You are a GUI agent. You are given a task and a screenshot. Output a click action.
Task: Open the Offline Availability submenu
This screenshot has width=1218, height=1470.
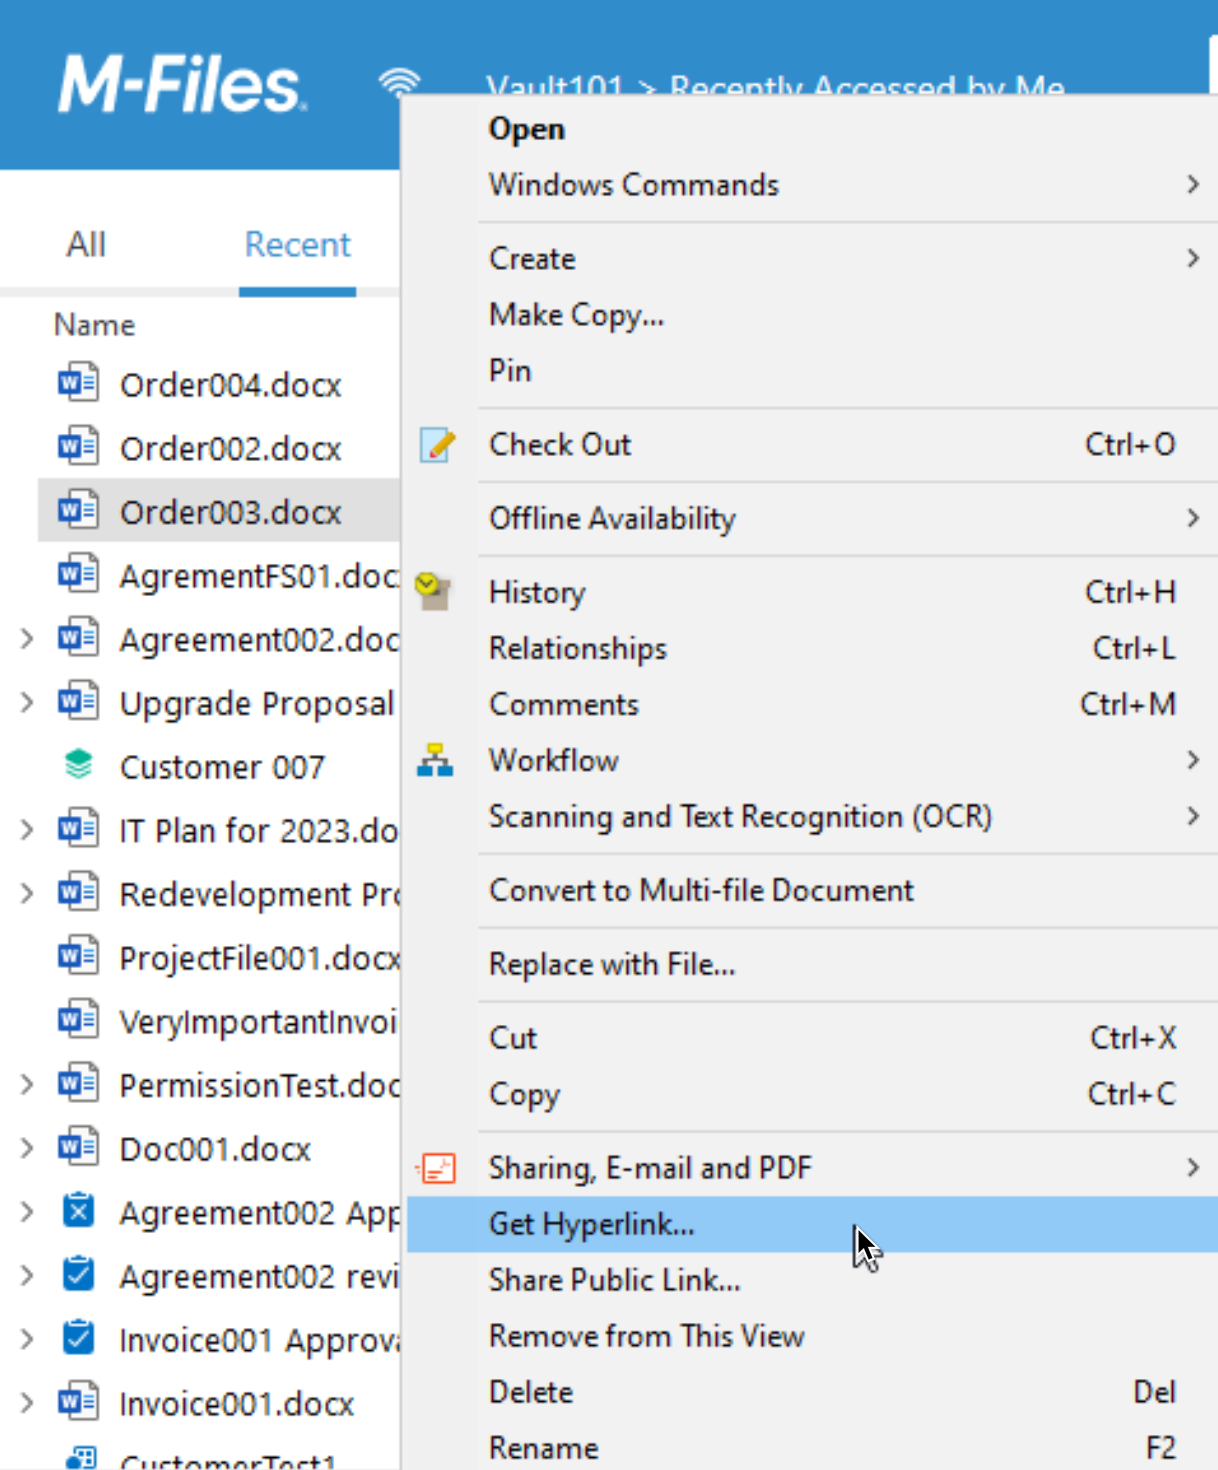click(812, 519)
